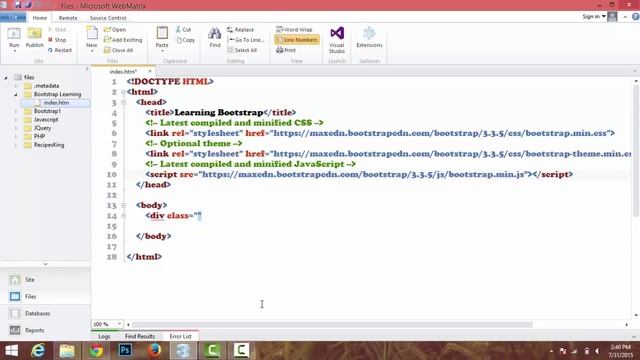Open Photoshop from taskbar
Image resolution: width=640 pixels, height=360 pixels.
(125, 350)
